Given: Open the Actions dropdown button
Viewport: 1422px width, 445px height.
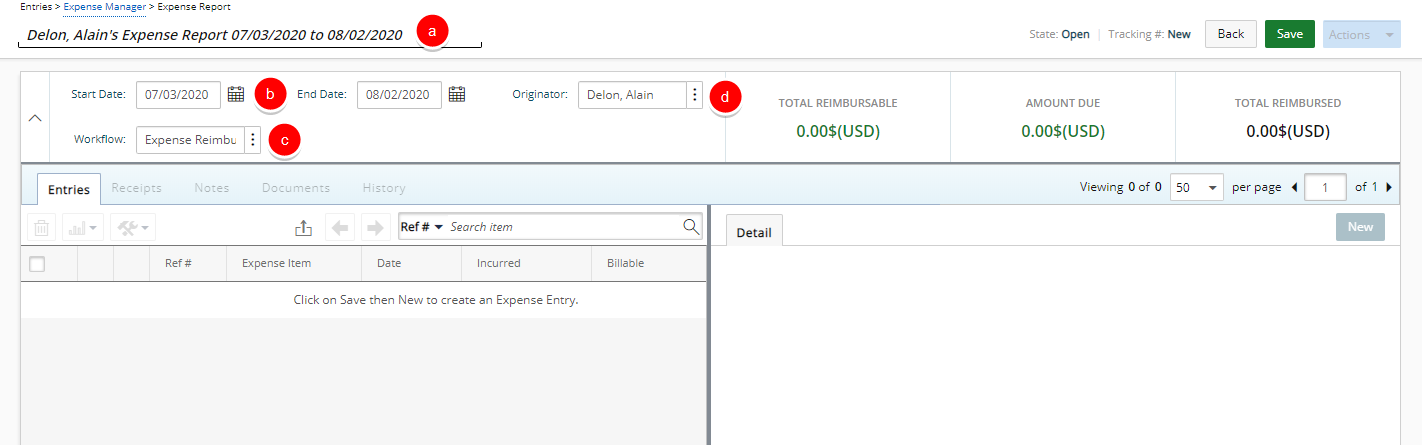Looking at the screenshot, I should [1361, 34].
